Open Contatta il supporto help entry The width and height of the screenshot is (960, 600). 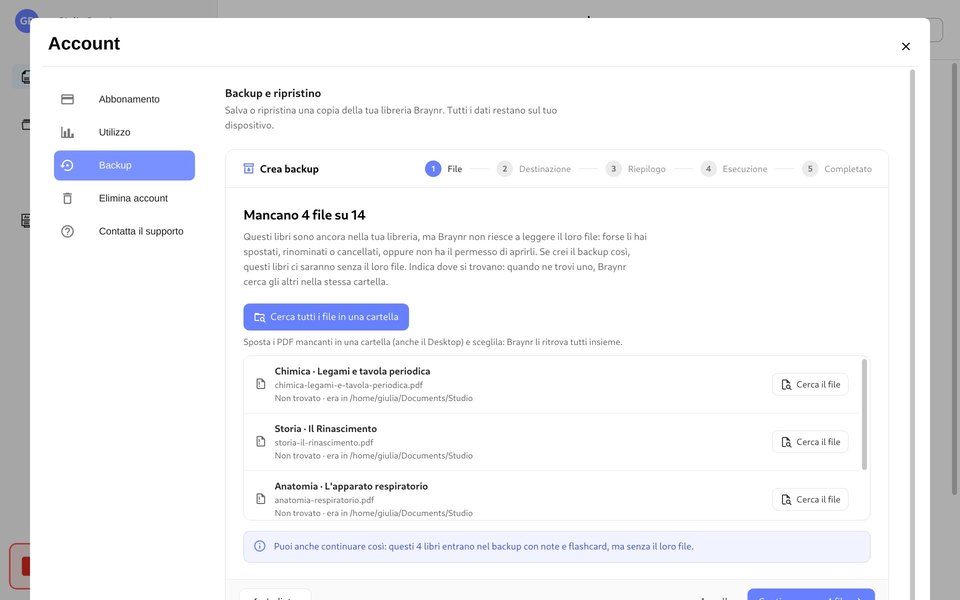pyautogui.click(x=124, y=231)
